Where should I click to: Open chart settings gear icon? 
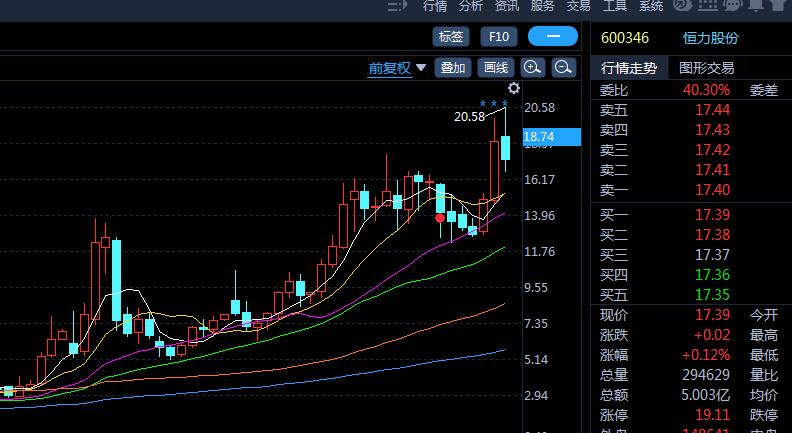click(x=514, y=89)
